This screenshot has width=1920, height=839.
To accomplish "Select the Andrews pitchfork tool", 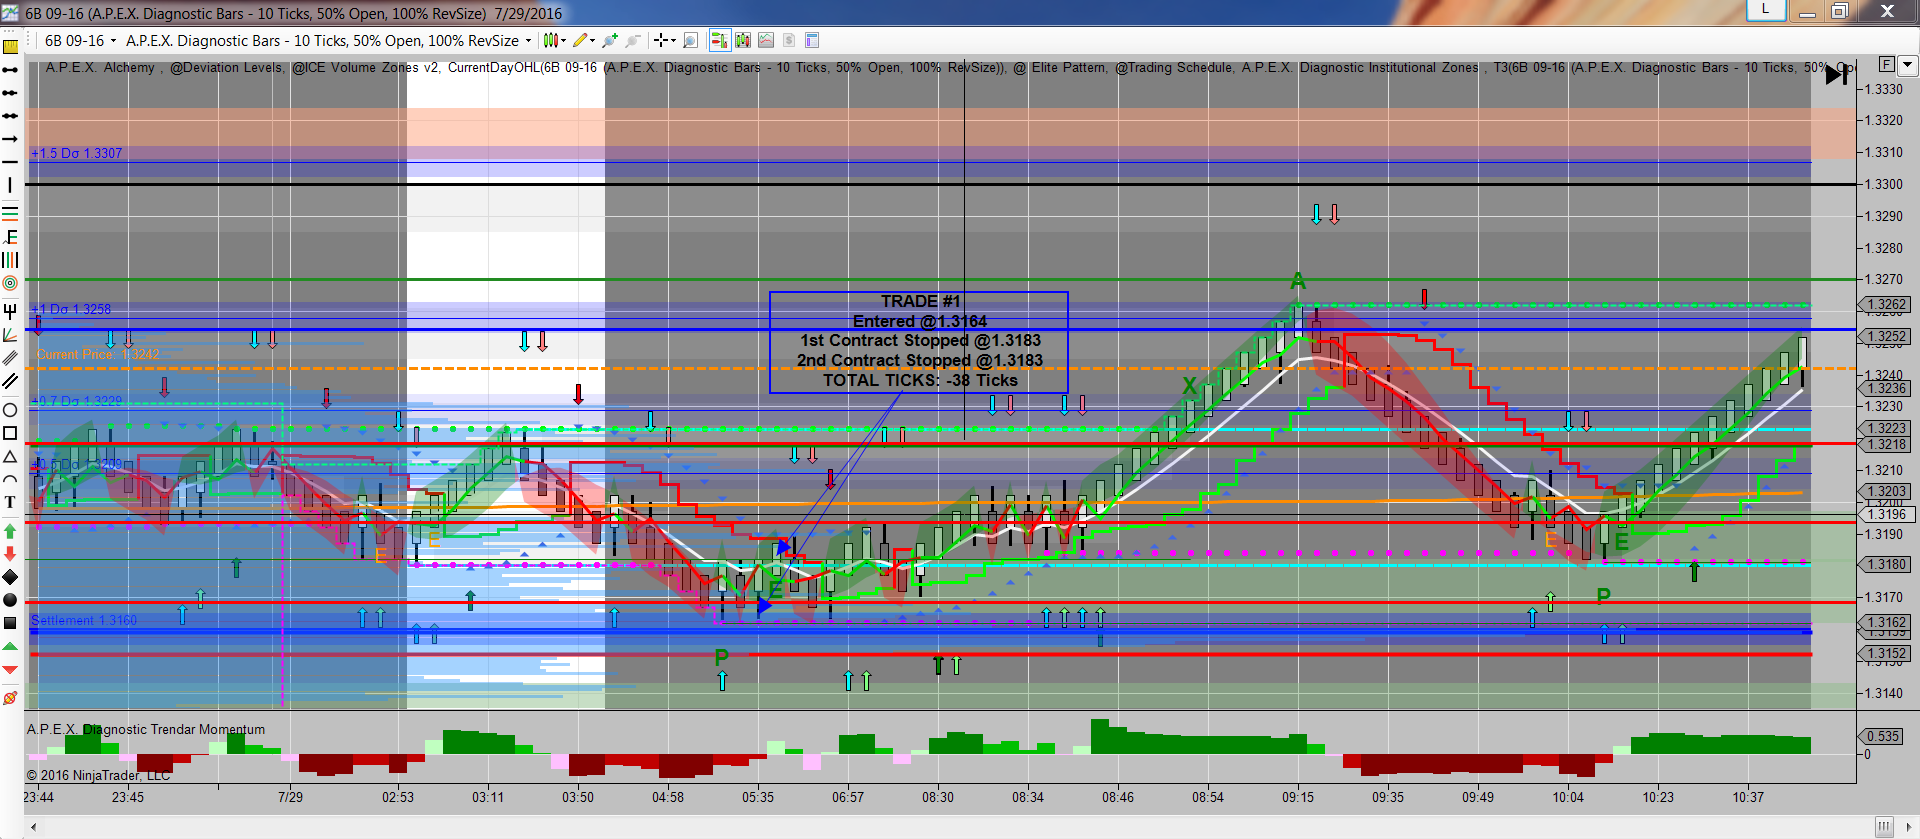I will 10,311.
